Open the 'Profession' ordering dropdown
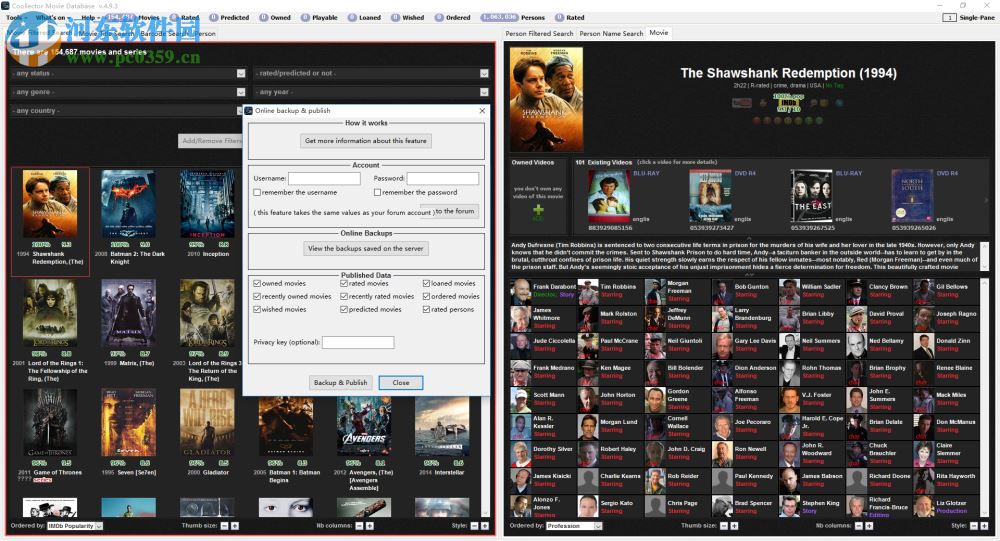 point(574,526)
